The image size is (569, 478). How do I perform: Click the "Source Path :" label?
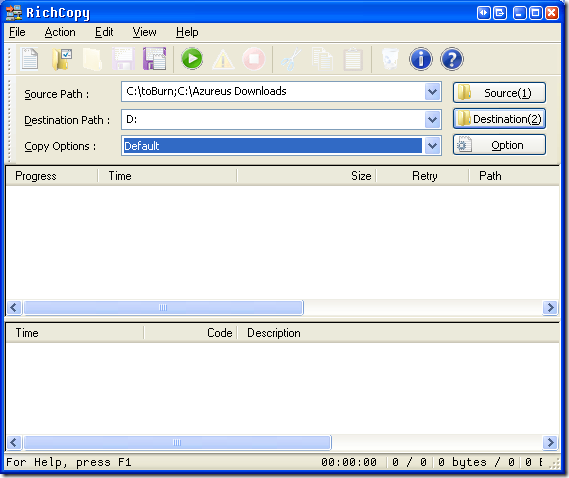point(57,94)
